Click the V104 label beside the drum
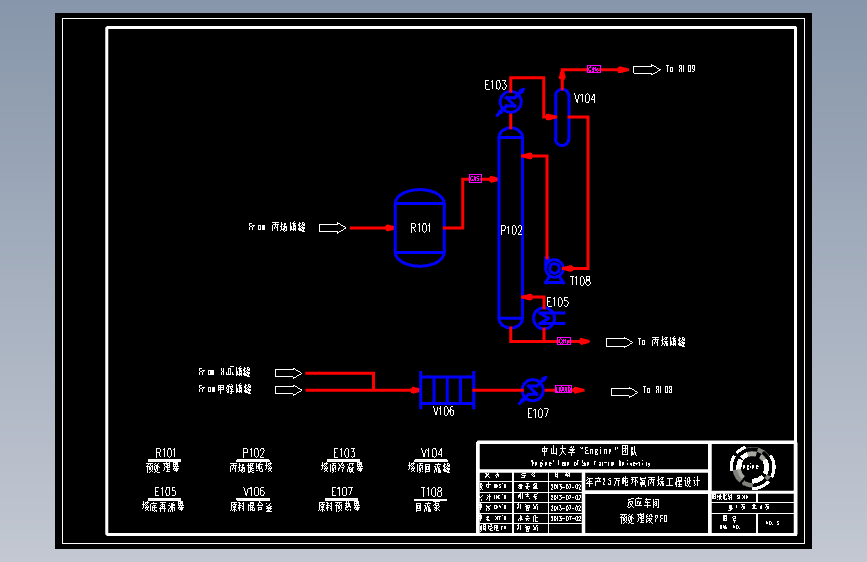Viewport: 867px width, 562px height. coord(584,98)
